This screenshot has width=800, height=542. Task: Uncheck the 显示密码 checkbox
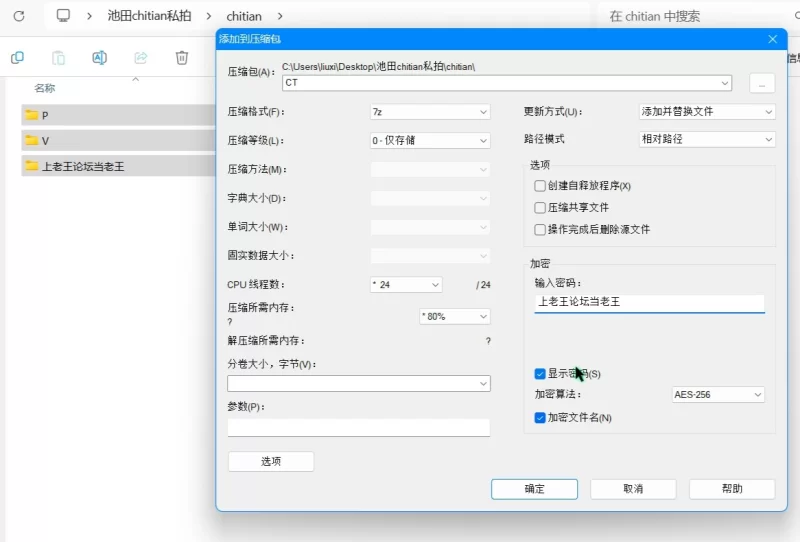(x=540, y=374)
